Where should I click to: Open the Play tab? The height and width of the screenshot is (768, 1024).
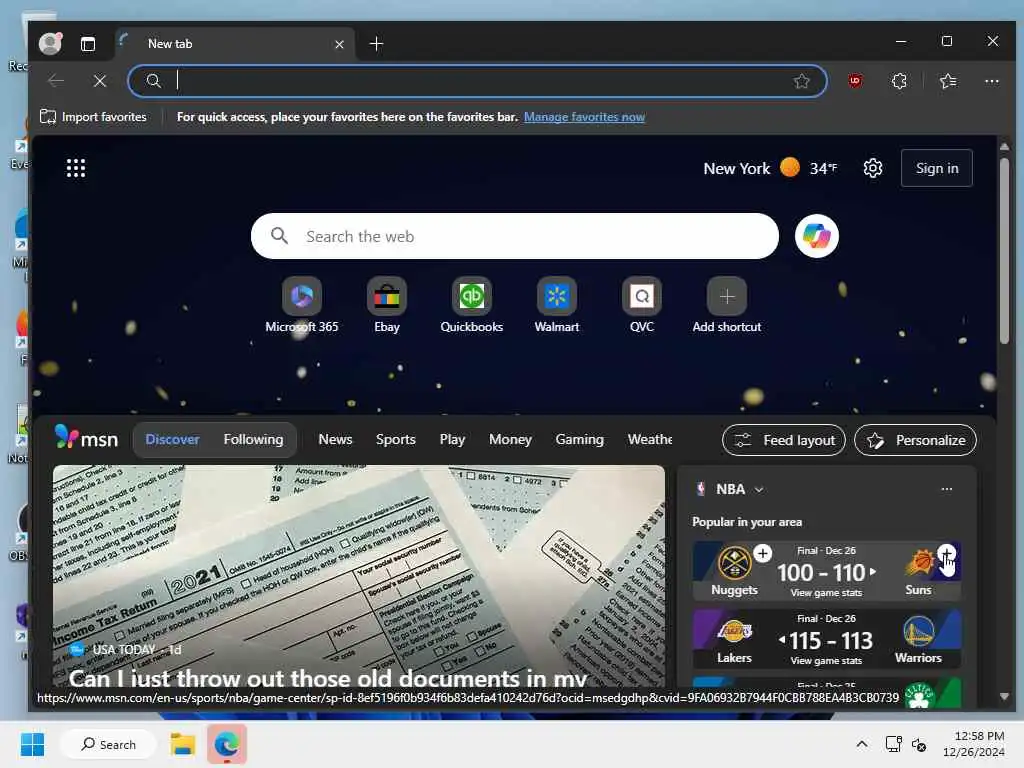452,440
